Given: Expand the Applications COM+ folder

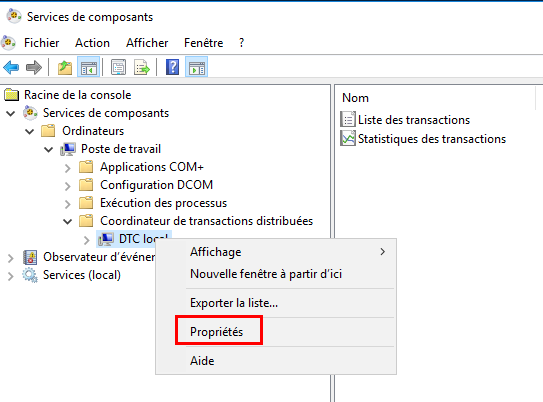Looking at the screenshot, I should point(68,168).
